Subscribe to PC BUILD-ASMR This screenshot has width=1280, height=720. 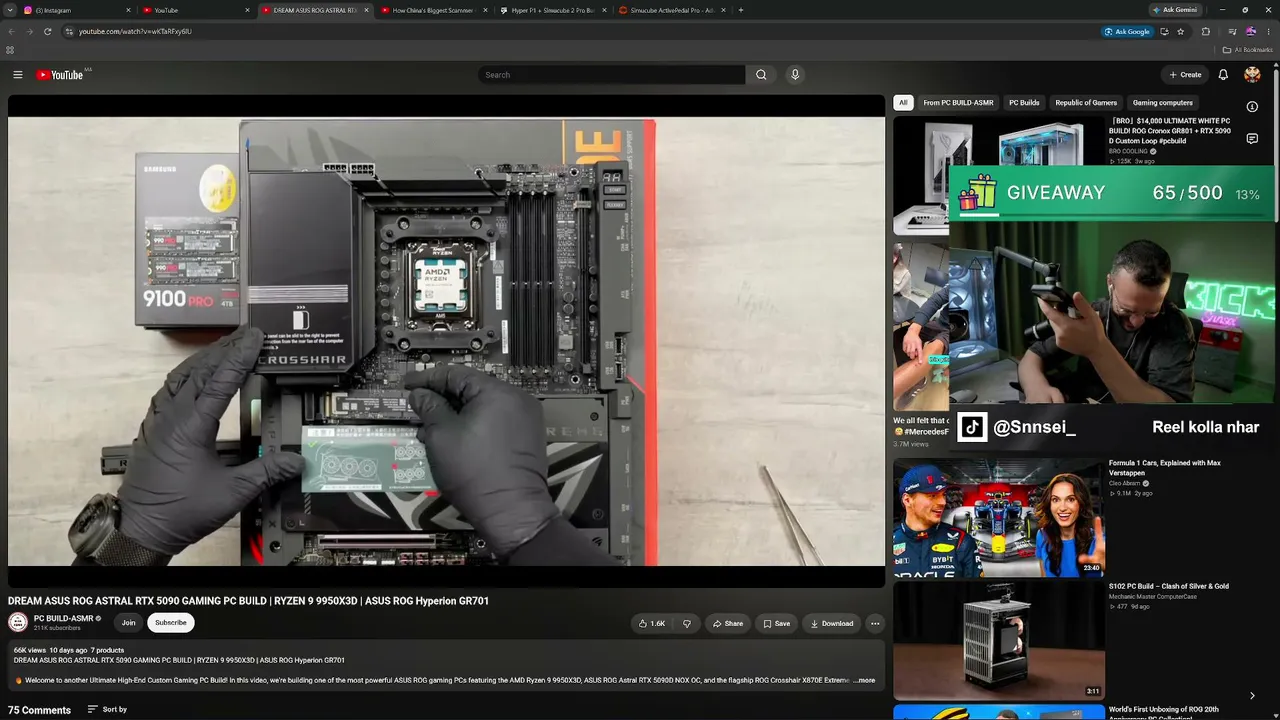(171, 622)
